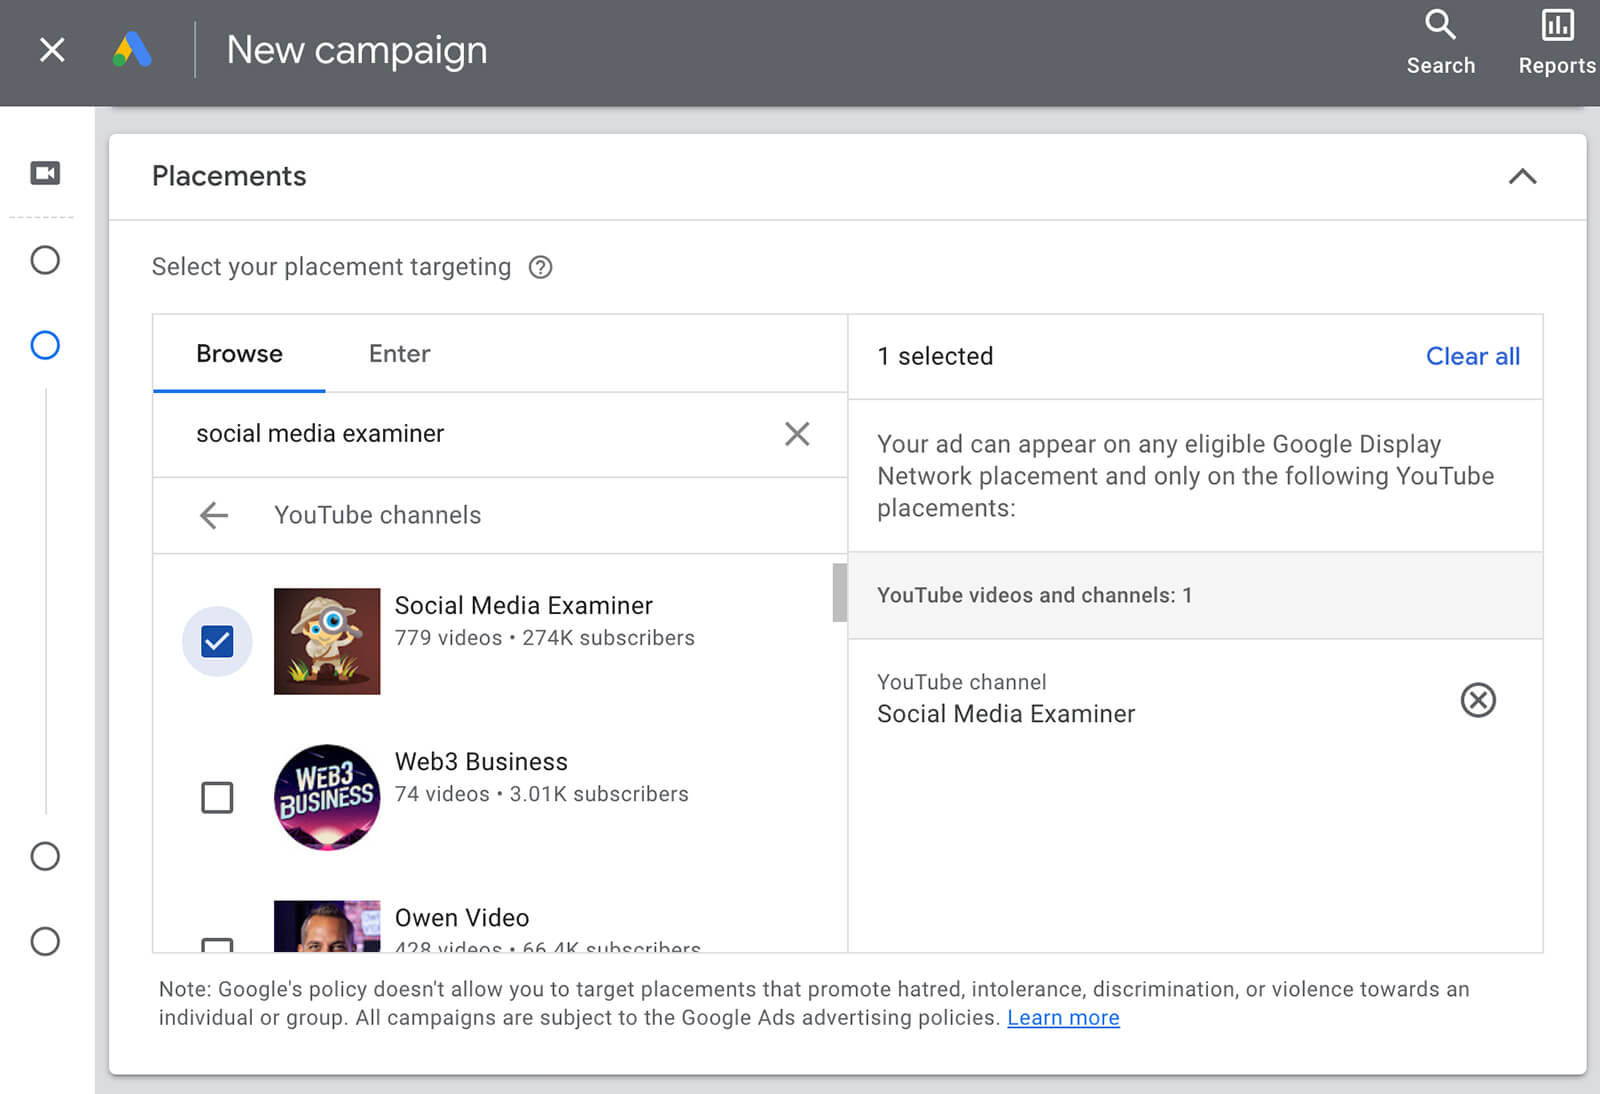Image resolution: width=1600 pixels, height=1094 pixels.
Task: Click the Google Ads logo
Action: click(x=132, y=50)
